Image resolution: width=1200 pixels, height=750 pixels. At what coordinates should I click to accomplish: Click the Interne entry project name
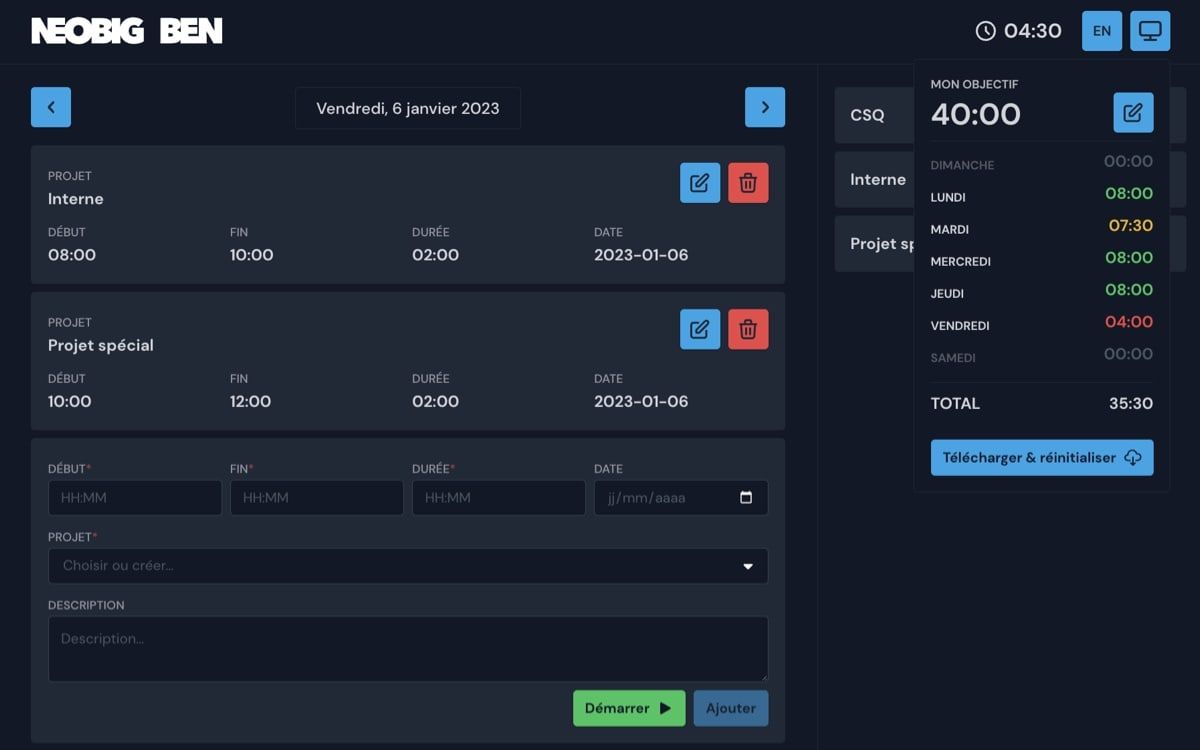click(x=76, y=199)
